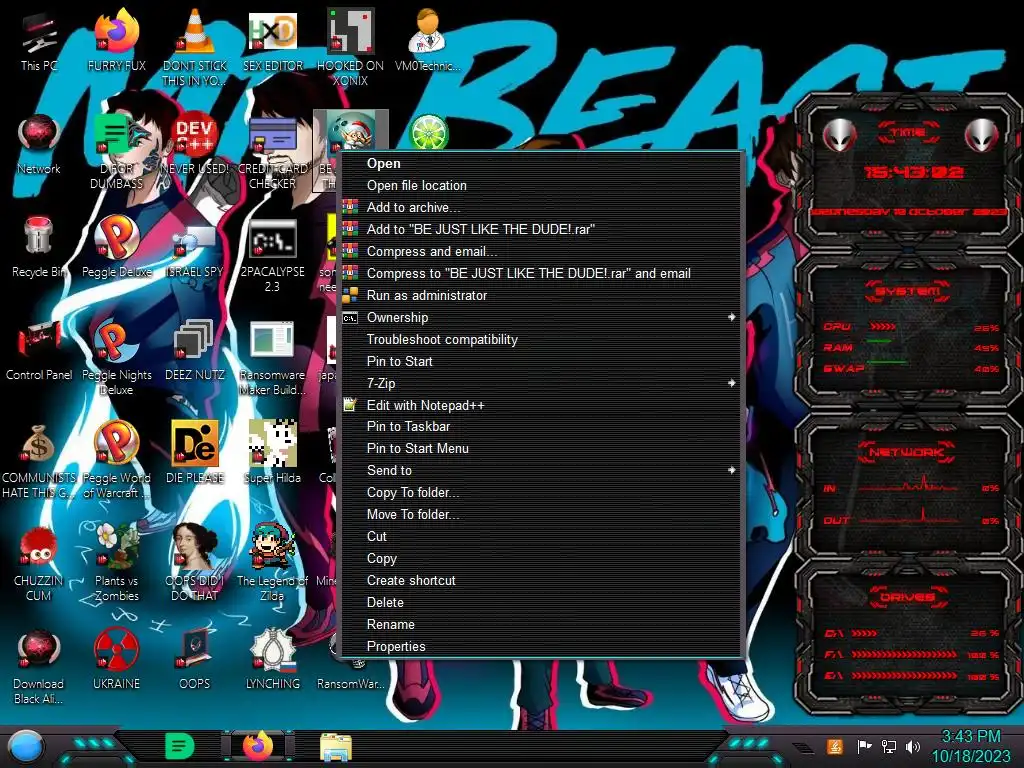
Task: Open green notes app on taskbar
Action: point(180,746)
